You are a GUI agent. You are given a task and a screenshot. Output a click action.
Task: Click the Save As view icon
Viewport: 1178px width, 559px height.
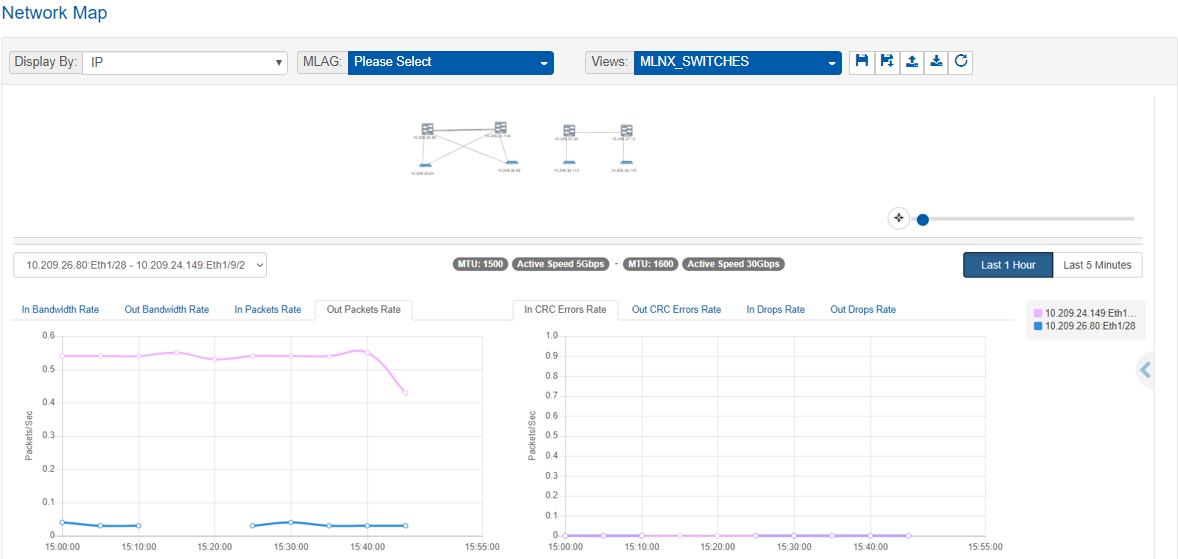(886, 62)
